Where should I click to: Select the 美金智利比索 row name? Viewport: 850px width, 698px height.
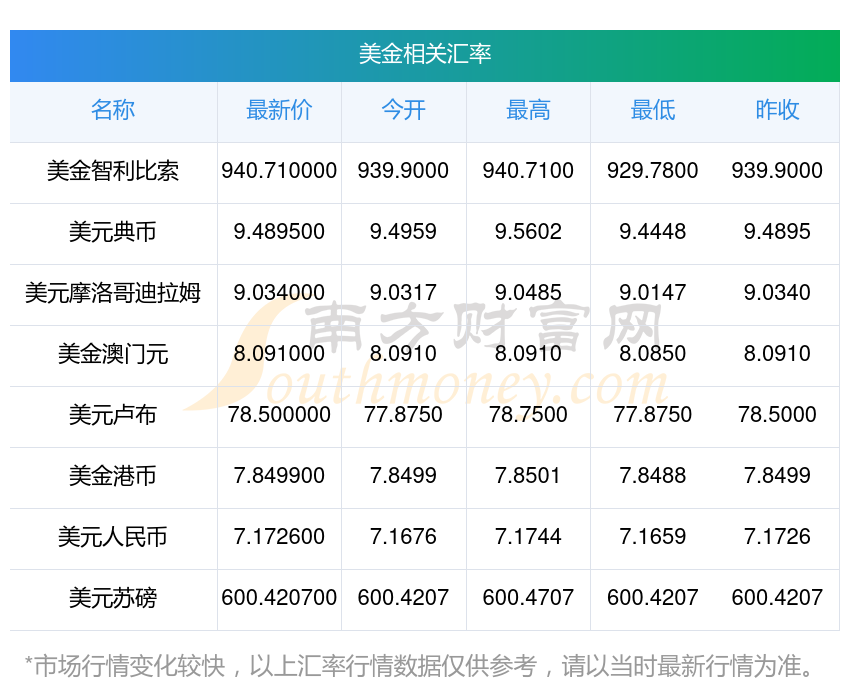tap(113, 171)
